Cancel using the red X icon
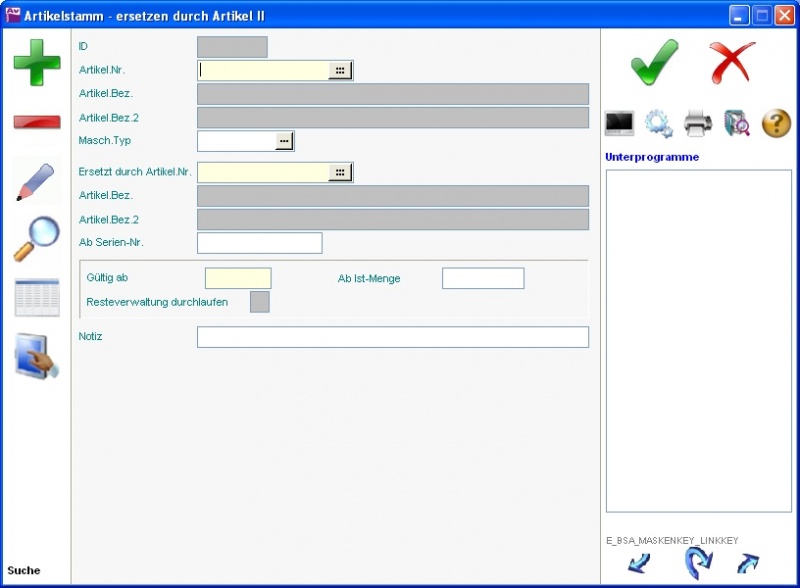Image resolution: width=800 pixels, height=588 pixels. tap(733, 63)
